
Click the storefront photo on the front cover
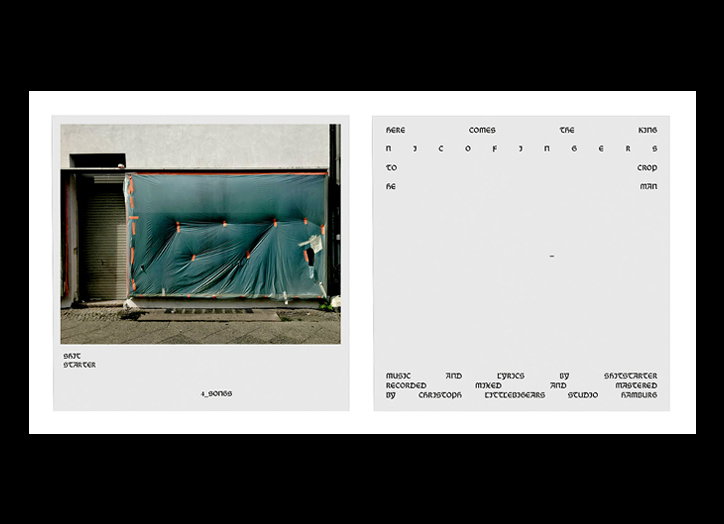click(x=200, y=234)
